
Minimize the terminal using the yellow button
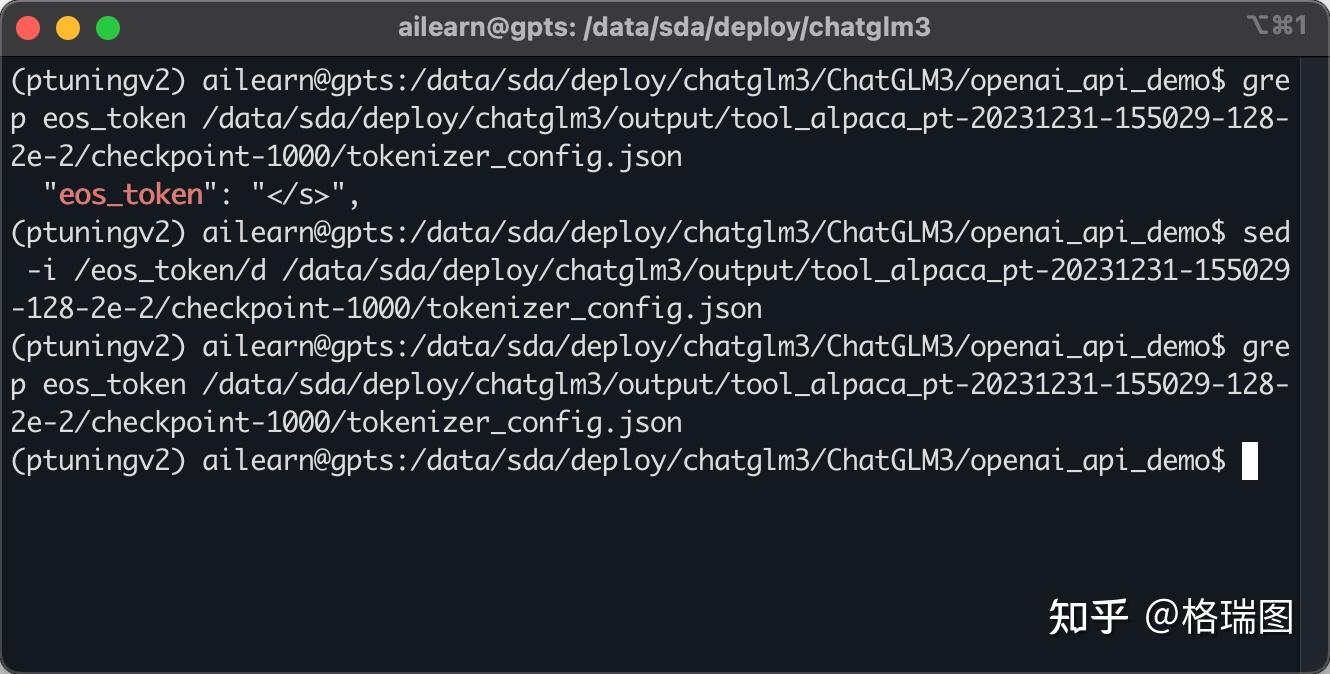pos(68,28)
